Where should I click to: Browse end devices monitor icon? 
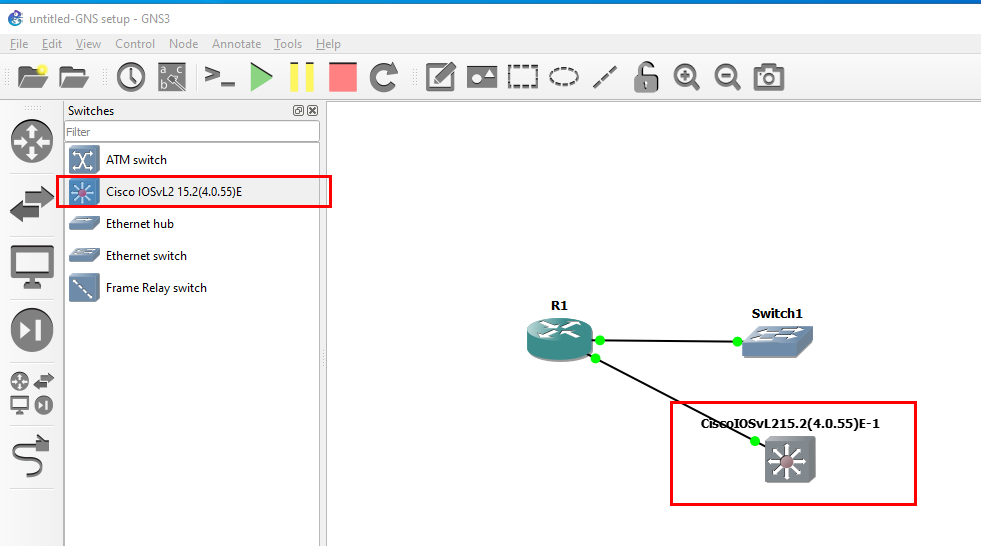(32, 267)
